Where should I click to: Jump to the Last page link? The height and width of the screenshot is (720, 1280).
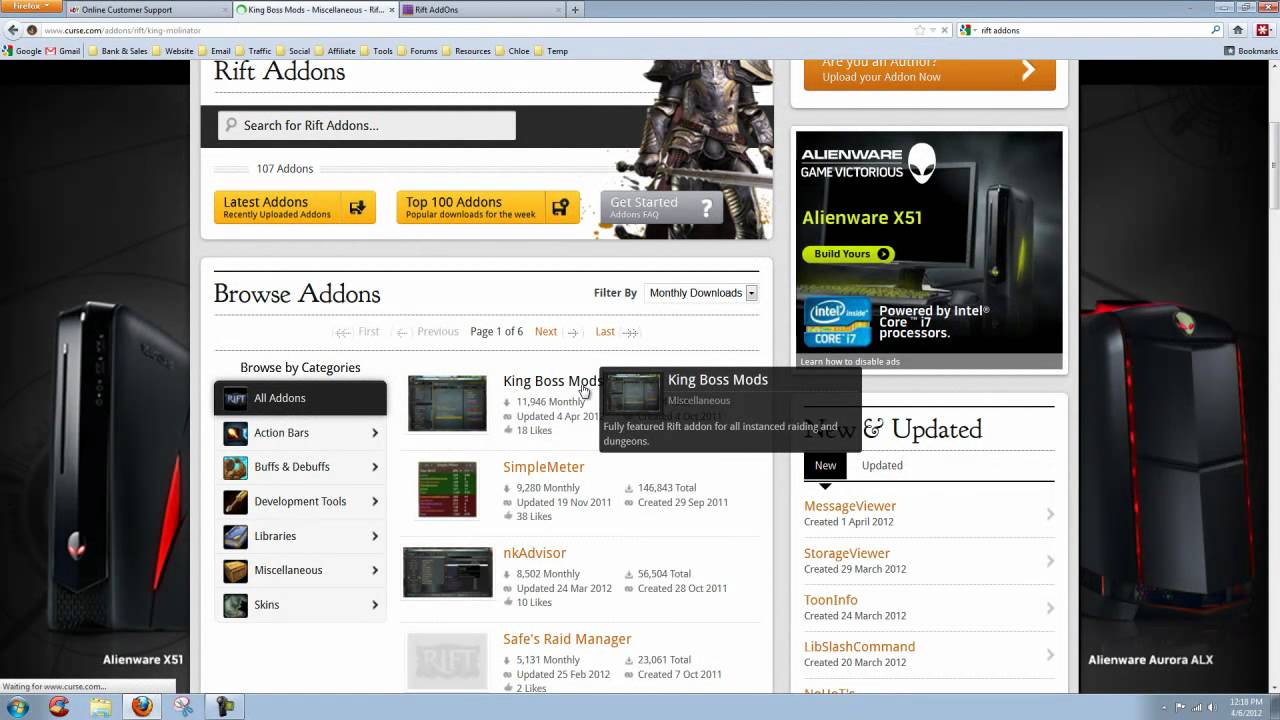pyautogui.click(x=605, y=332)
